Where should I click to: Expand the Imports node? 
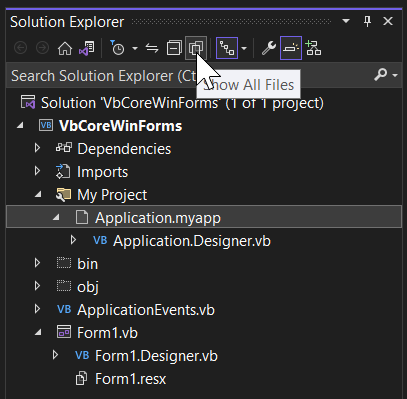pyautogui.click(x=37, y=171)
